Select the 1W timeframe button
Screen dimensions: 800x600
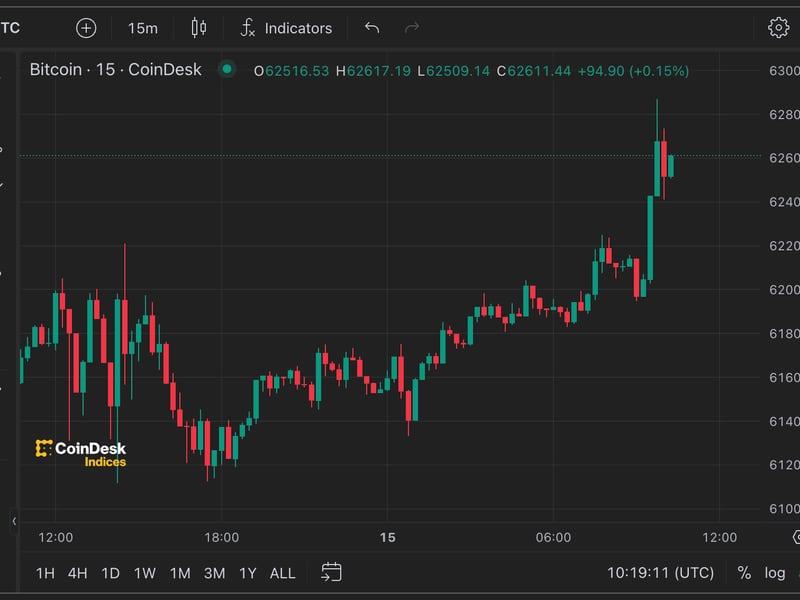[144, 573]
